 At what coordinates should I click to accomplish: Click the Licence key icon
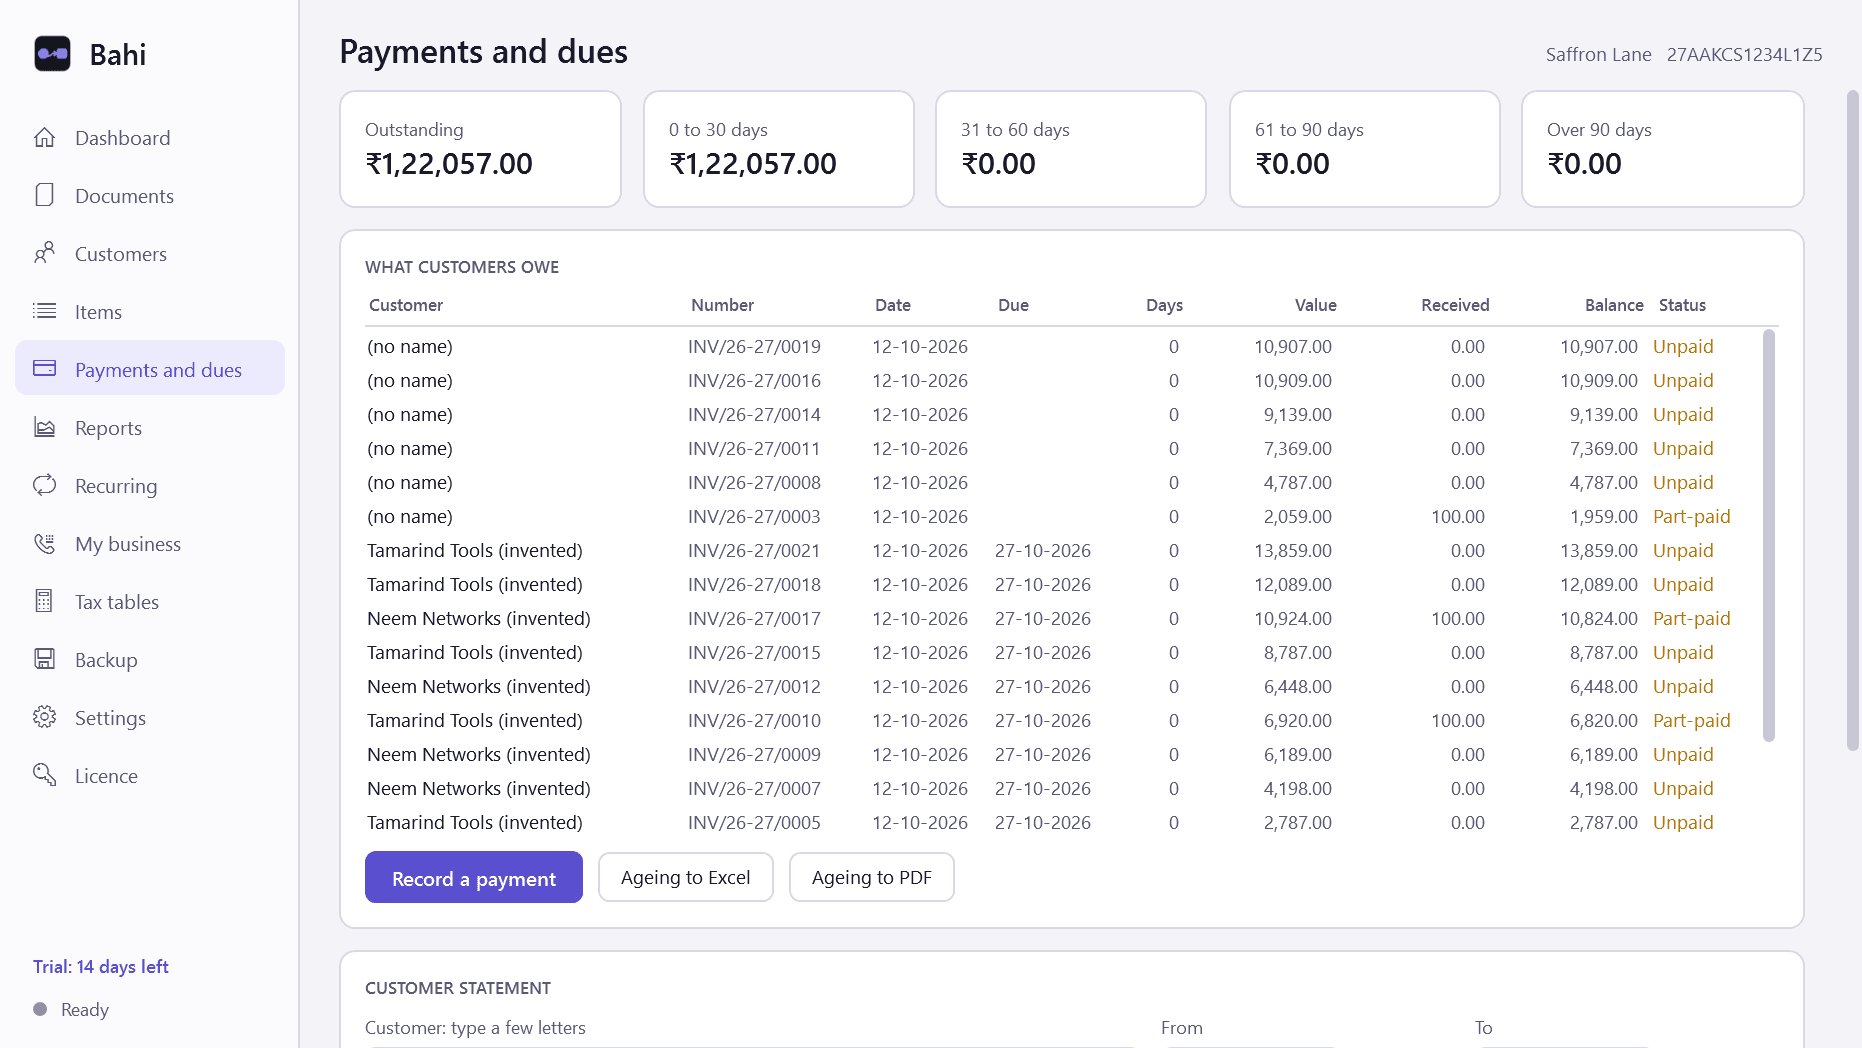pyautogui.click(x=44, y=775)
